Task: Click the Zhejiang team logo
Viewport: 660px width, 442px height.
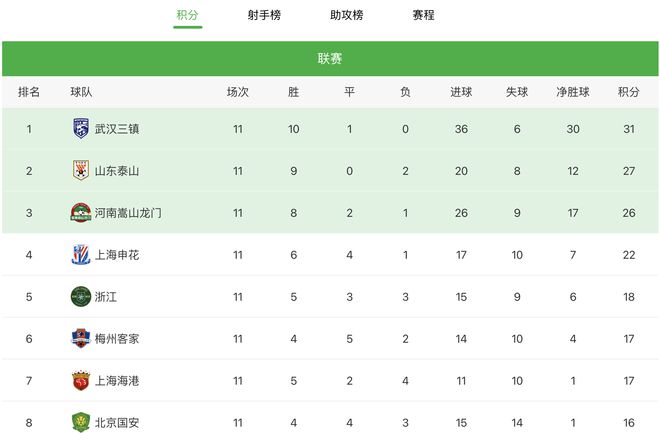Action: (x=81, y=297)
